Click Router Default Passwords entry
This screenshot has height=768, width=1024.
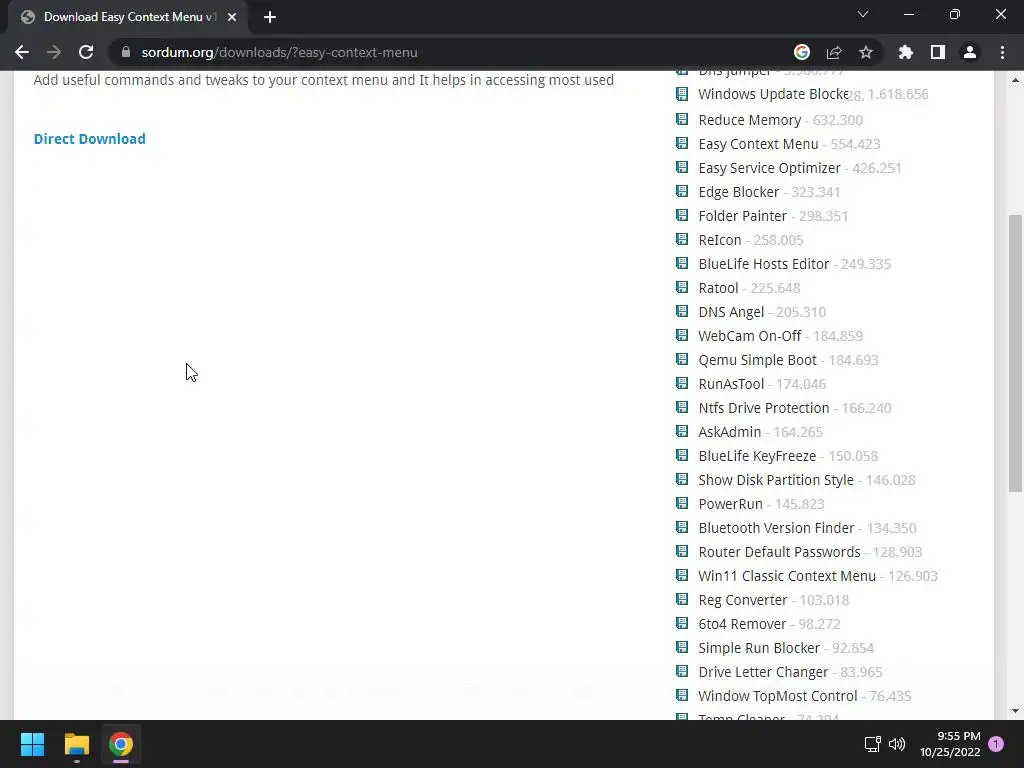coord(778,552)
